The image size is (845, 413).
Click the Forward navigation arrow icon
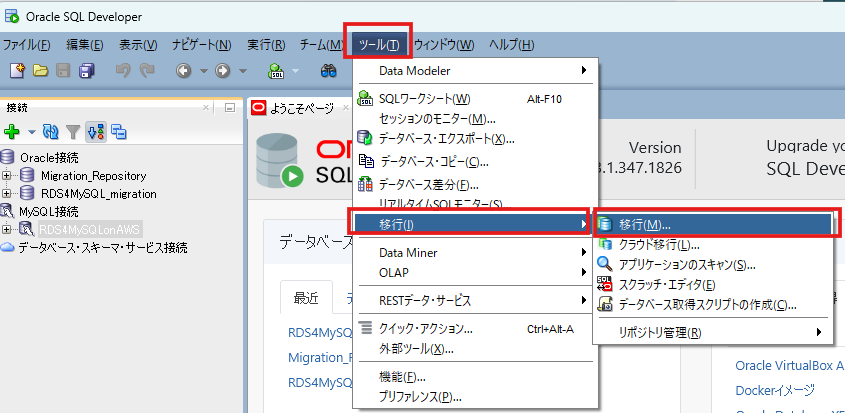[223, 71]
